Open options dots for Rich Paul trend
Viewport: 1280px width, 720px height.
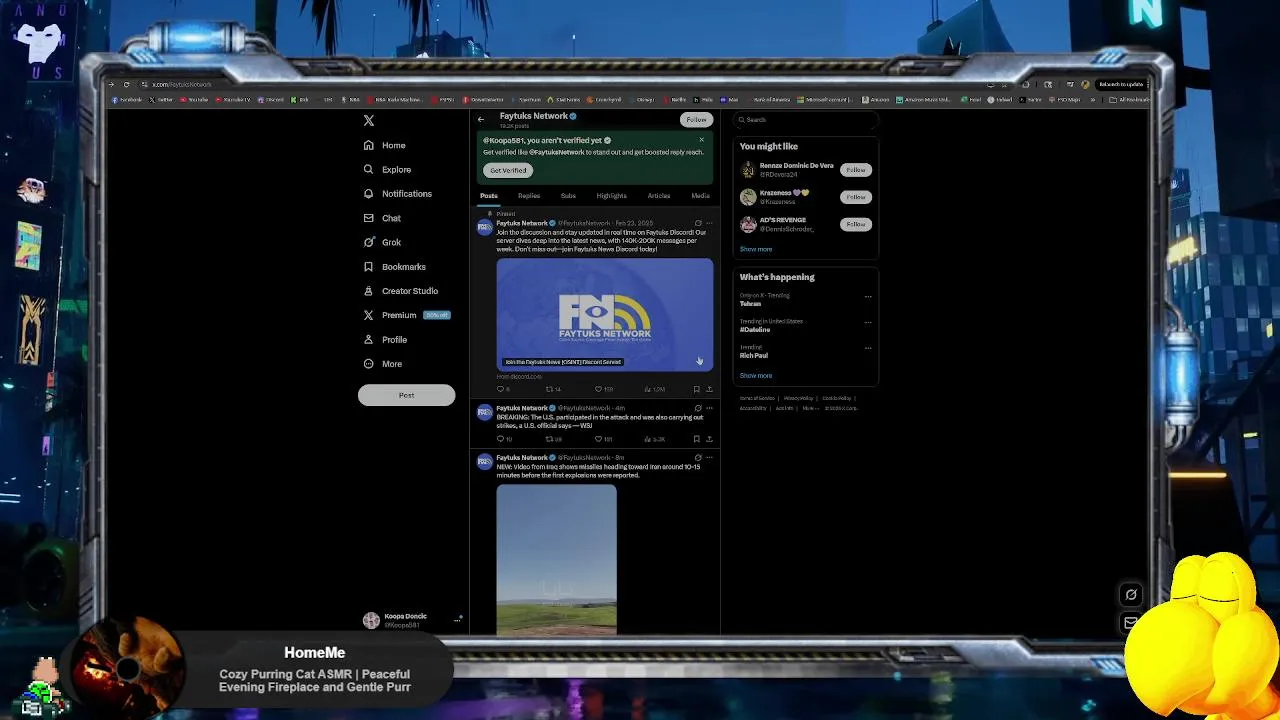pos(868,348)
